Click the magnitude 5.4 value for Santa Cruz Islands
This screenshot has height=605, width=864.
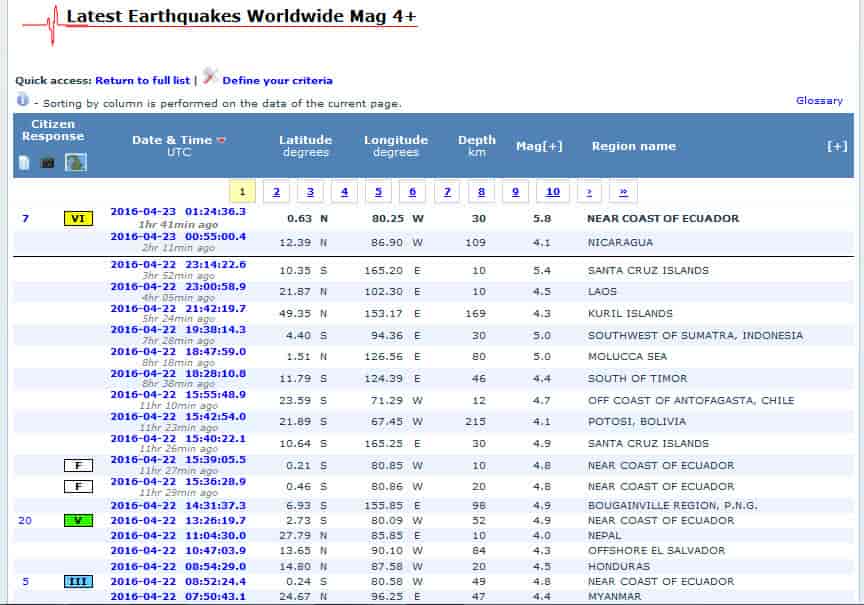(542, 271)
